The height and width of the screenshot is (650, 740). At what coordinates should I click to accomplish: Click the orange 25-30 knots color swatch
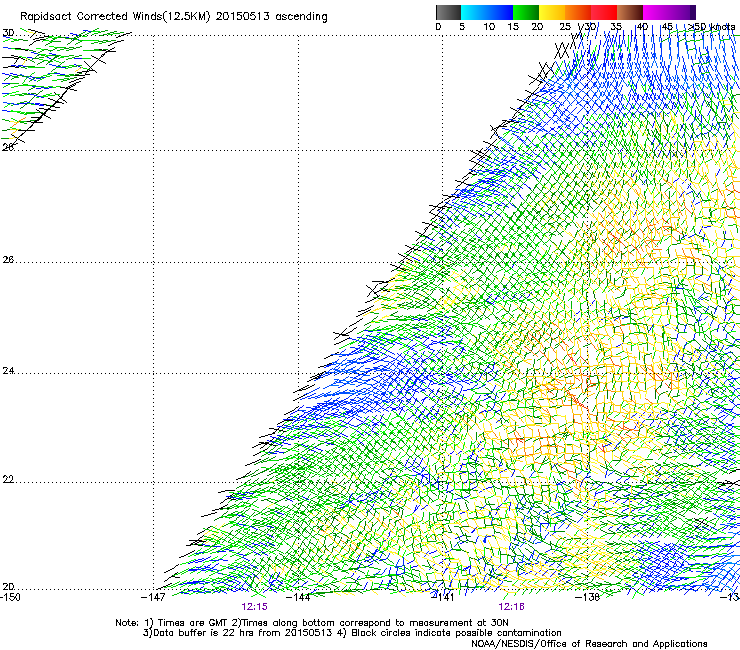(578, 12)
